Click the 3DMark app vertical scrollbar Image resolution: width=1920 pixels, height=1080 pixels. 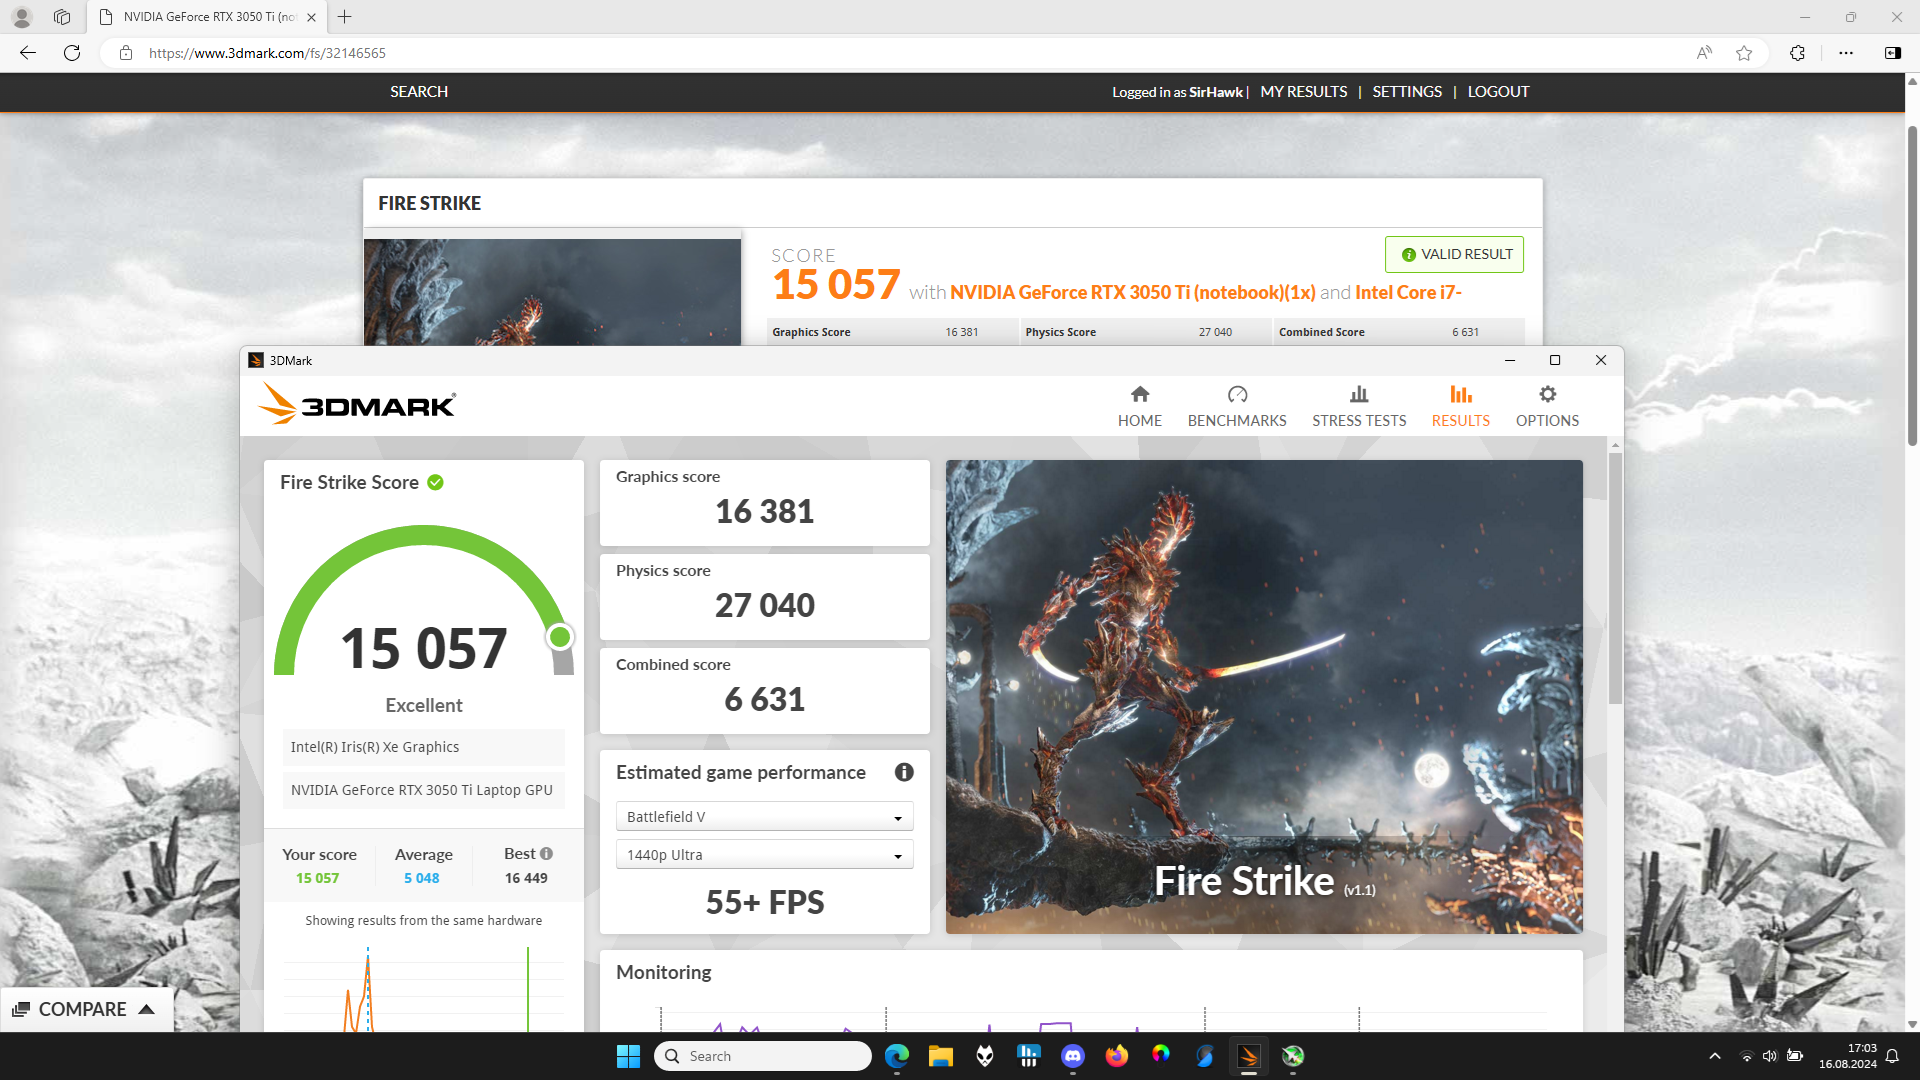[1615, 578]
